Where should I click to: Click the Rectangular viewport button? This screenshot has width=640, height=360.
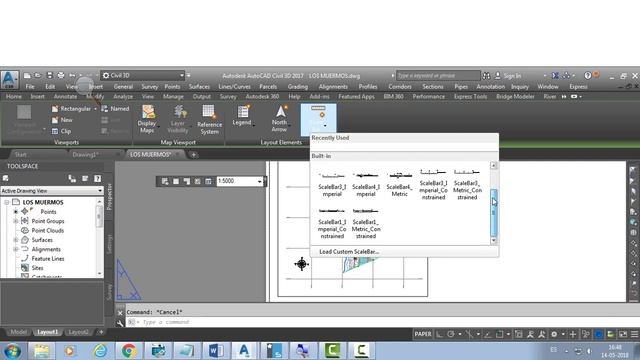pyautogui.click(x=71, y=109)
